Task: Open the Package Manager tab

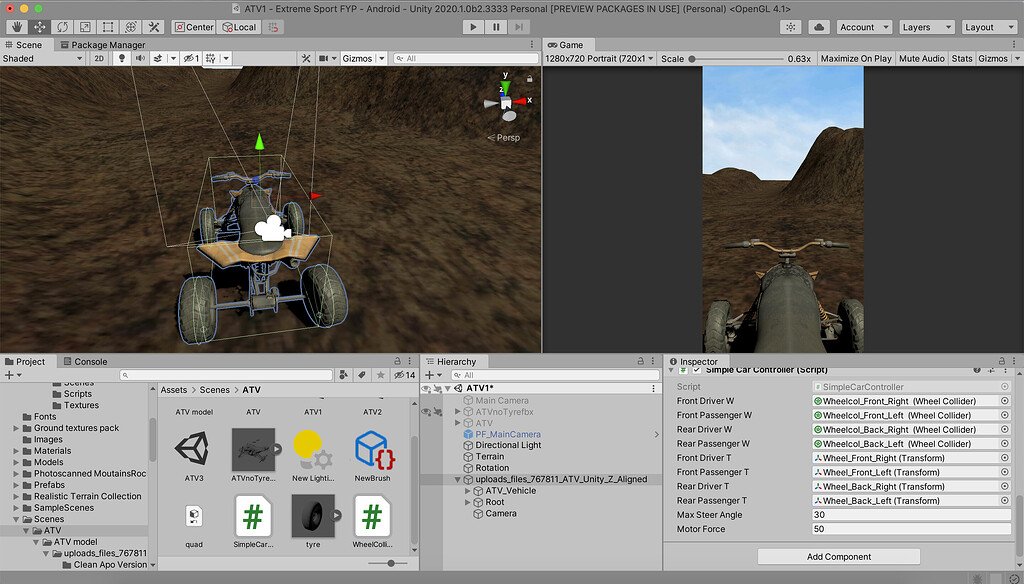Action: pos(110,44)
